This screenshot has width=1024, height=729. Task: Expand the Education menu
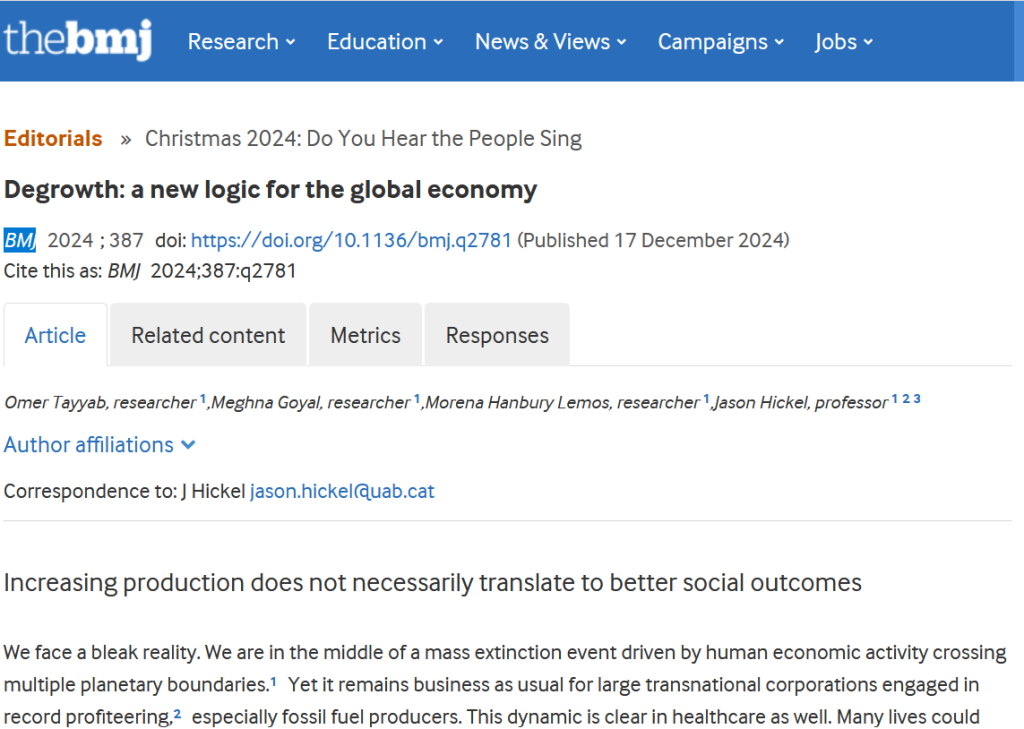(385, 42)
